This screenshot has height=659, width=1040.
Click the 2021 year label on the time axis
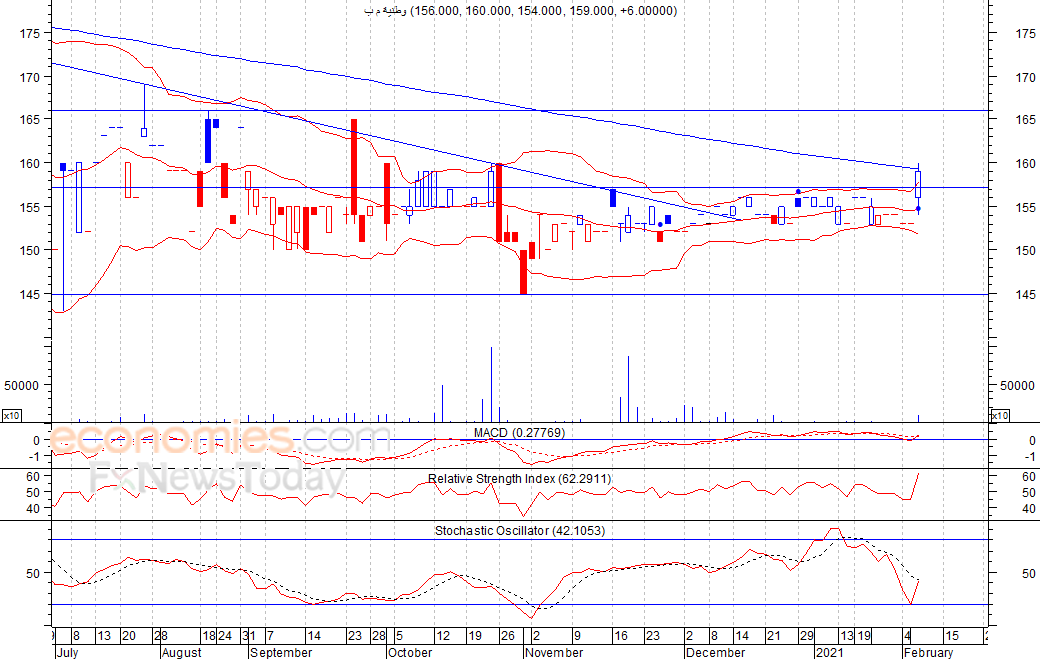click(x=830, y=652)
